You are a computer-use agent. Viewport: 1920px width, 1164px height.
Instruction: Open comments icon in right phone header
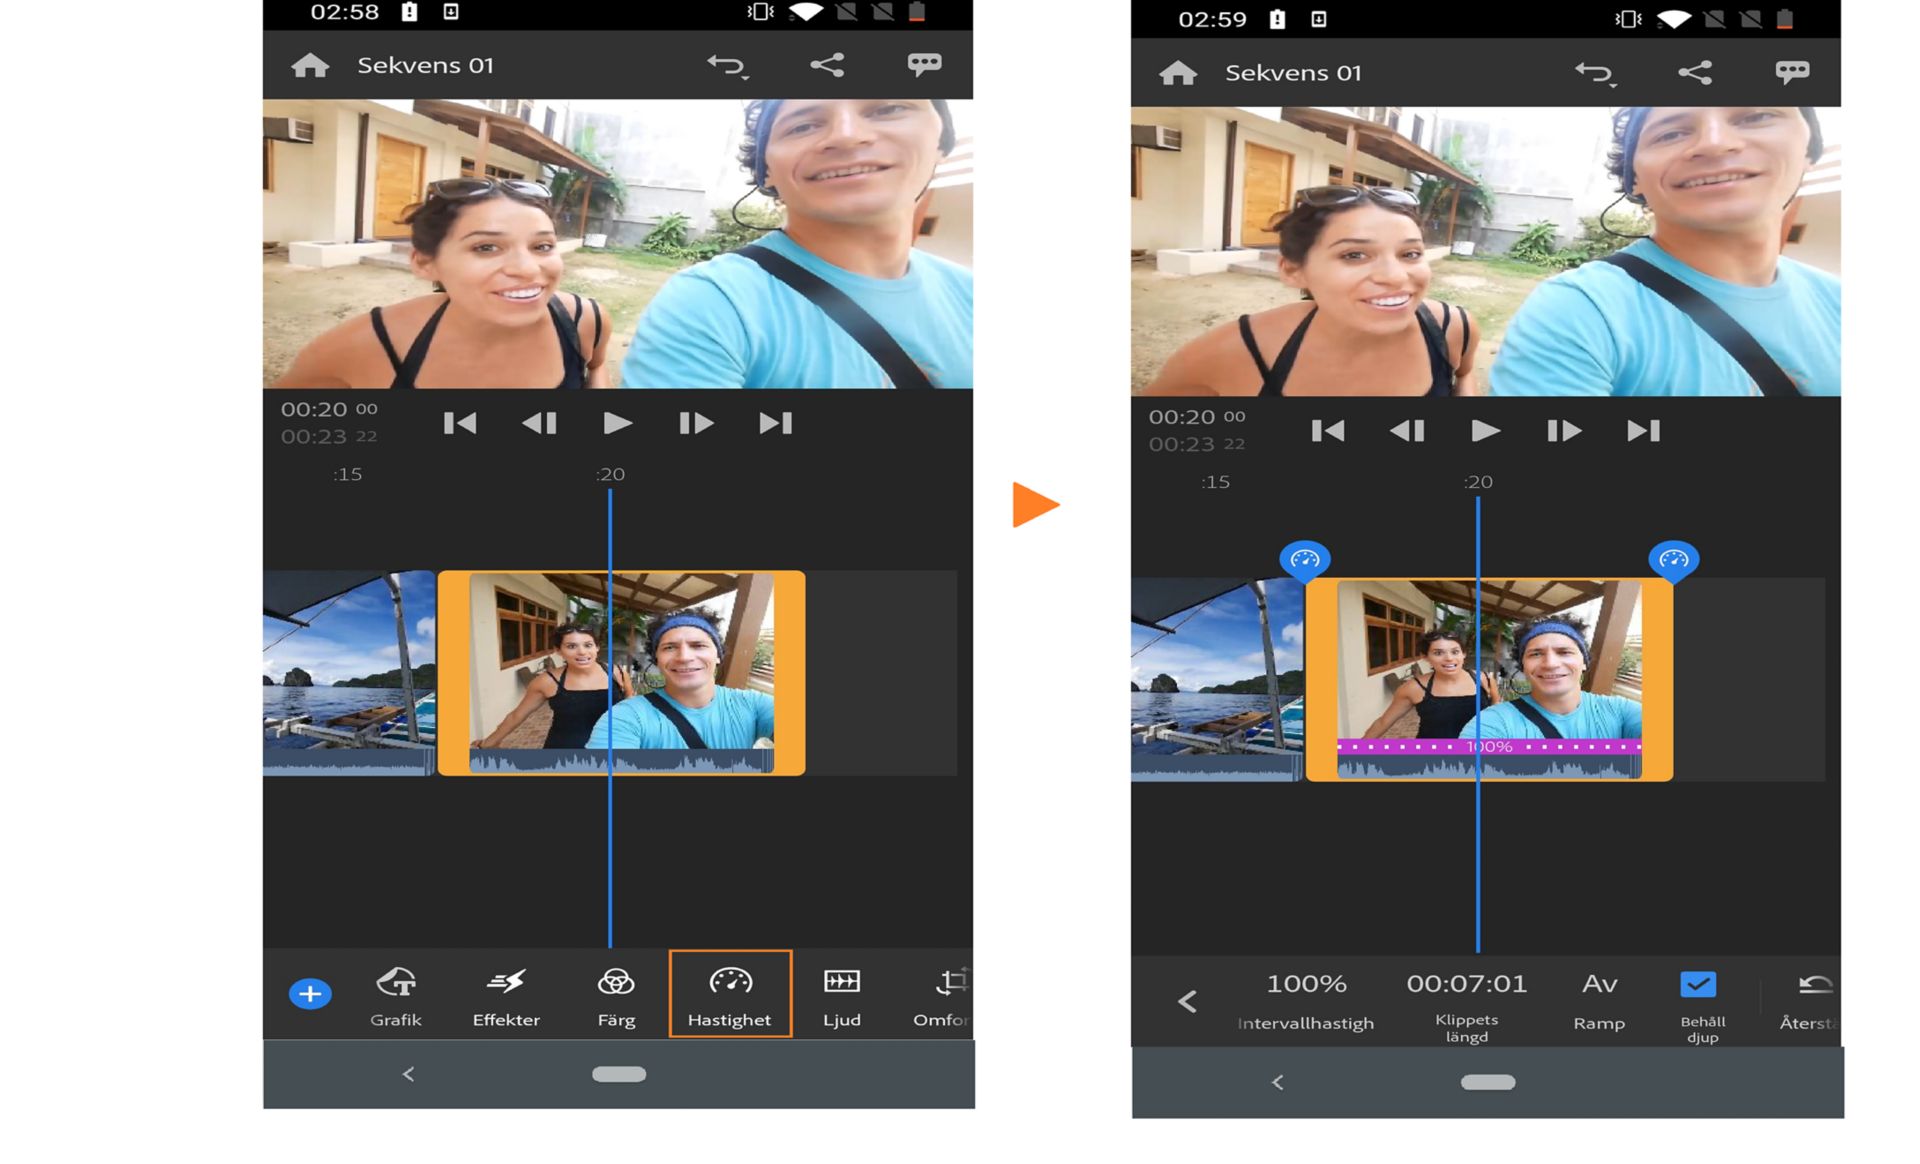pos(1792,72)
